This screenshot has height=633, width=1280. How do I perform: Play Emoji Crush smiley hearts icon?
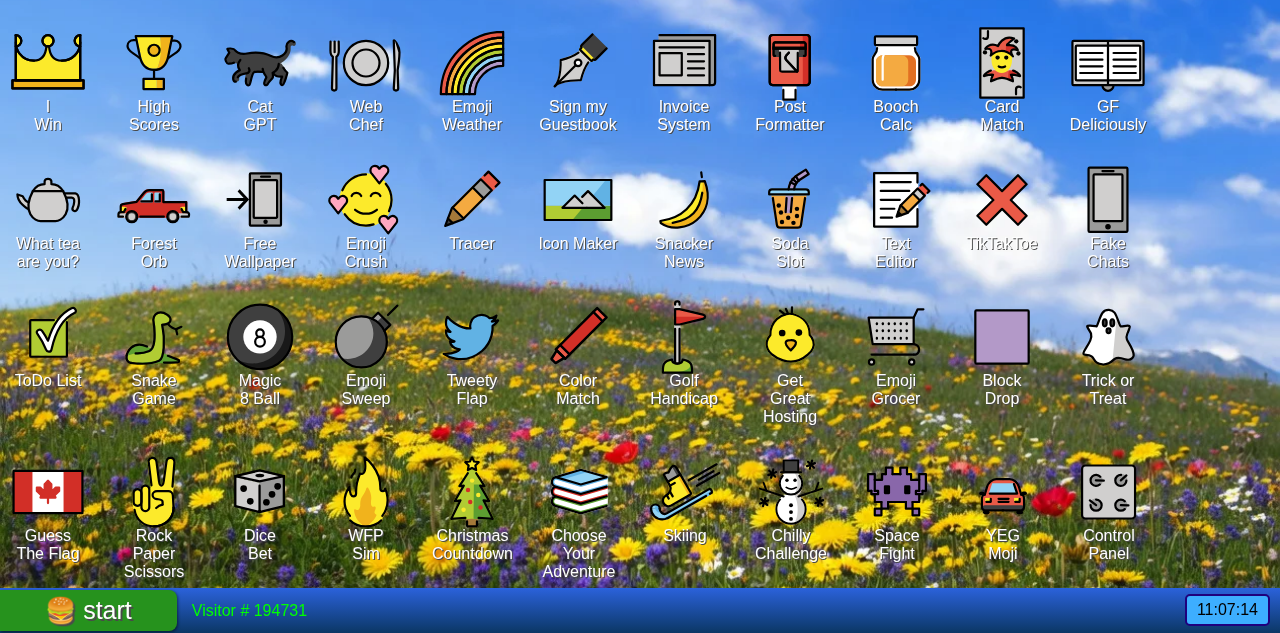[366, 199]
